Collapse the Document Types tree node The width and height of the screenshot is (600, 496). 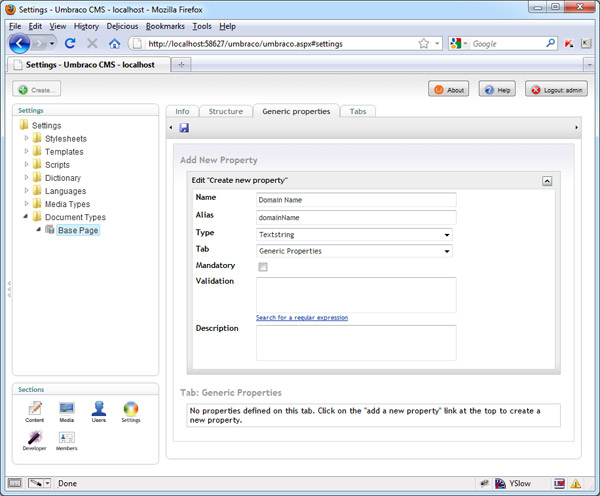pyautogui.click(x=26, y=217)
